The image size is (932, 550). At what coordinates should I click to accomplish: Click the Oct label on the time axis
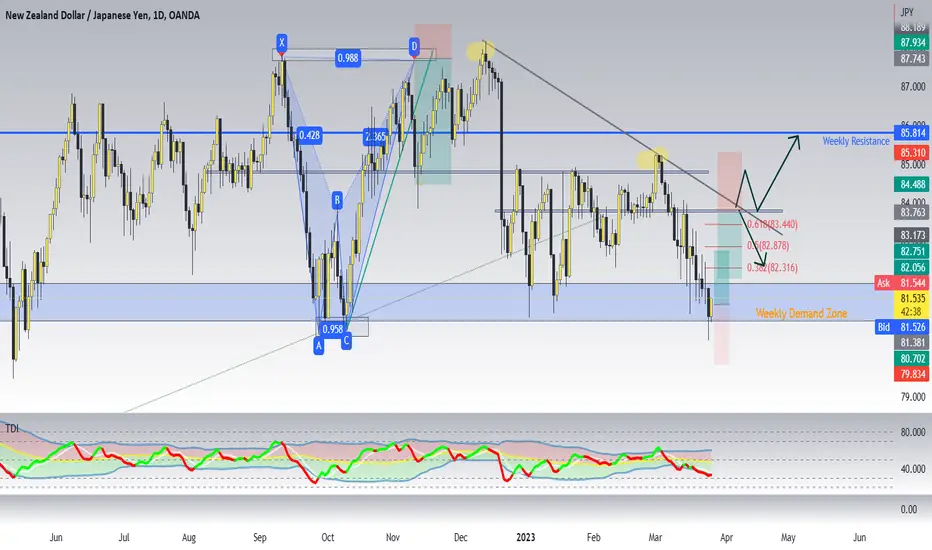pyautogui.click(x=328, y=538)
